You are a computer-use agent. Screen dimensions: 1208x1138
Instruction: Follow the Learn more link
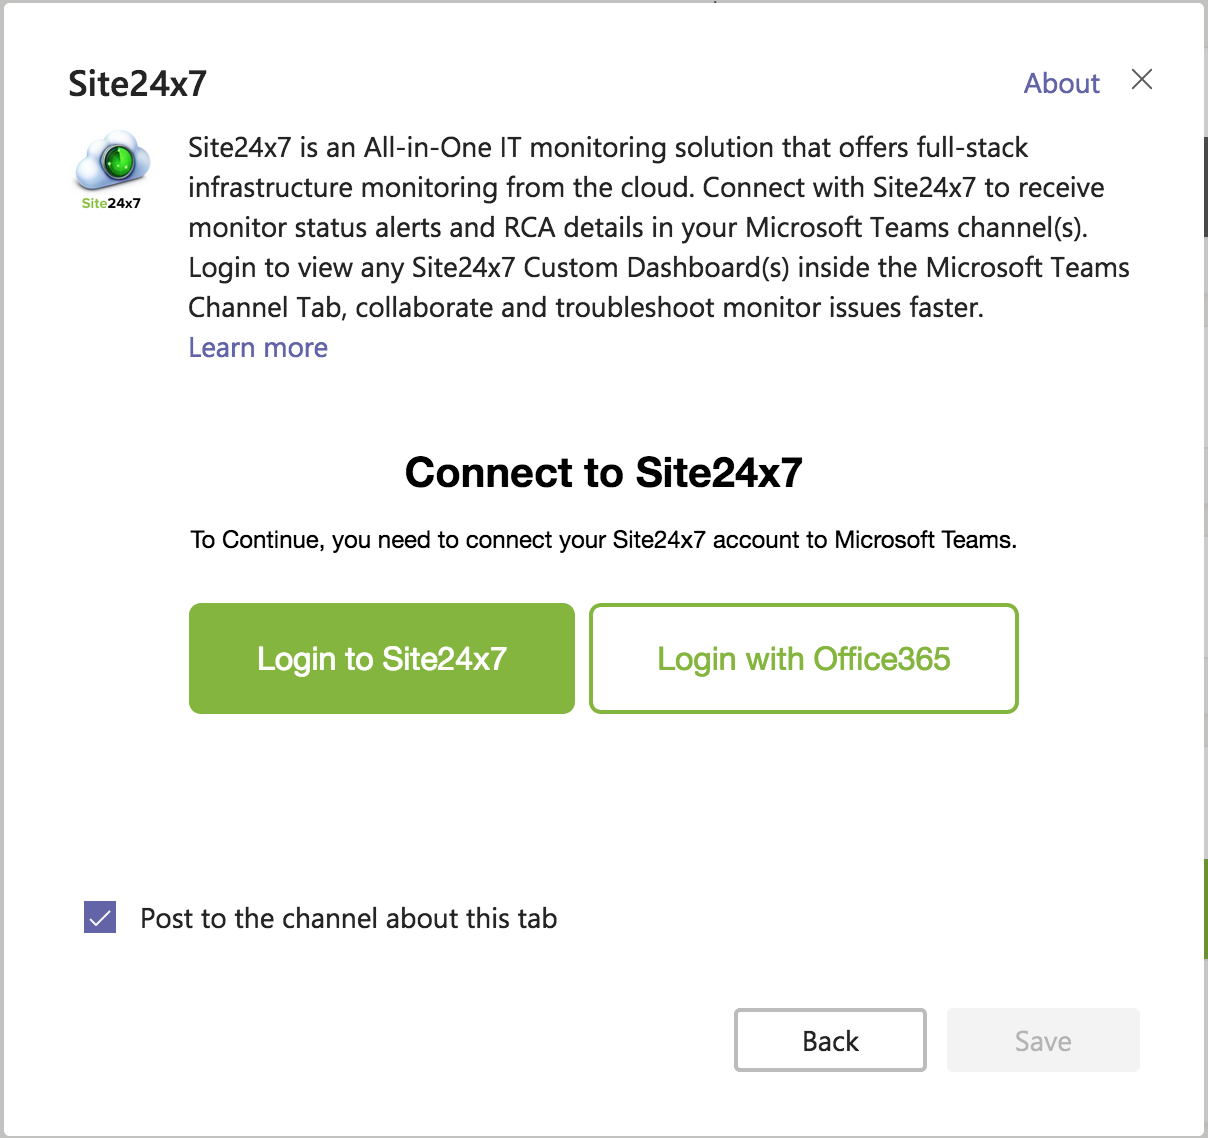(x=258, y=347)
